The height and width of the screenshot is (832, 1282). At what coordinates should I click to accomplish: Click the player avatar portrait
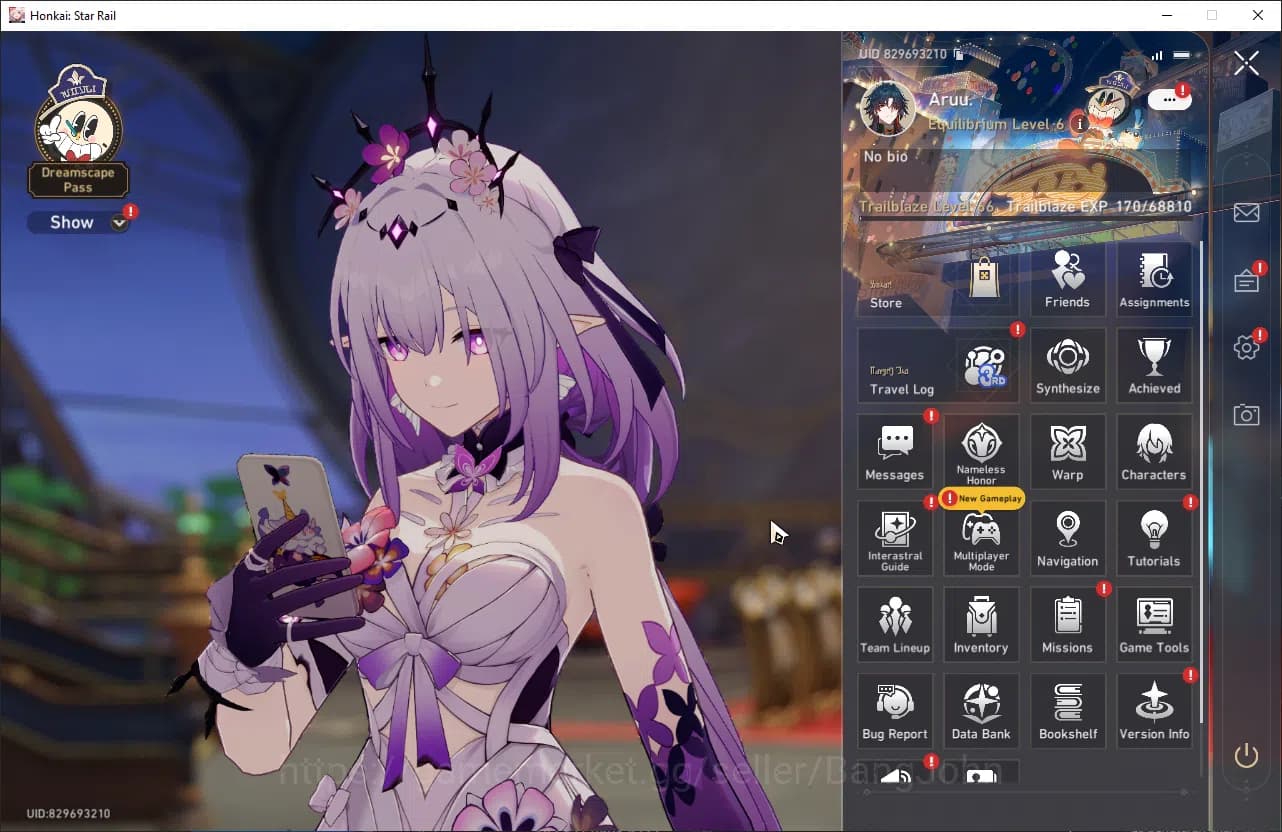(887, 108)
